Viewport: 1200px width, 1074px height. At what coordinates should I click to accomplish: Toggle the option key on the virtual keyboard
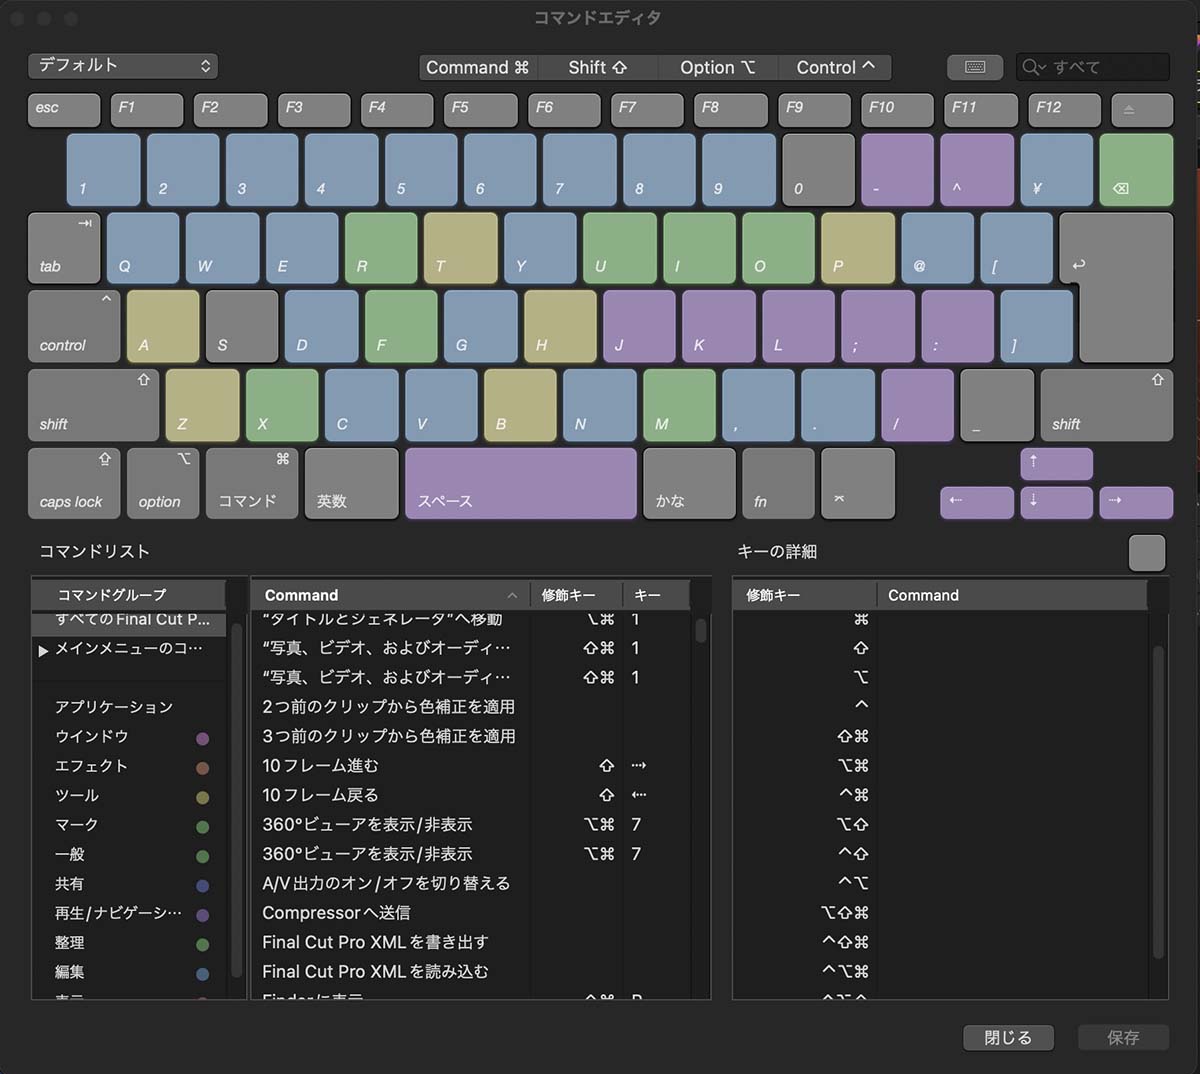click(x=163, y=484)
